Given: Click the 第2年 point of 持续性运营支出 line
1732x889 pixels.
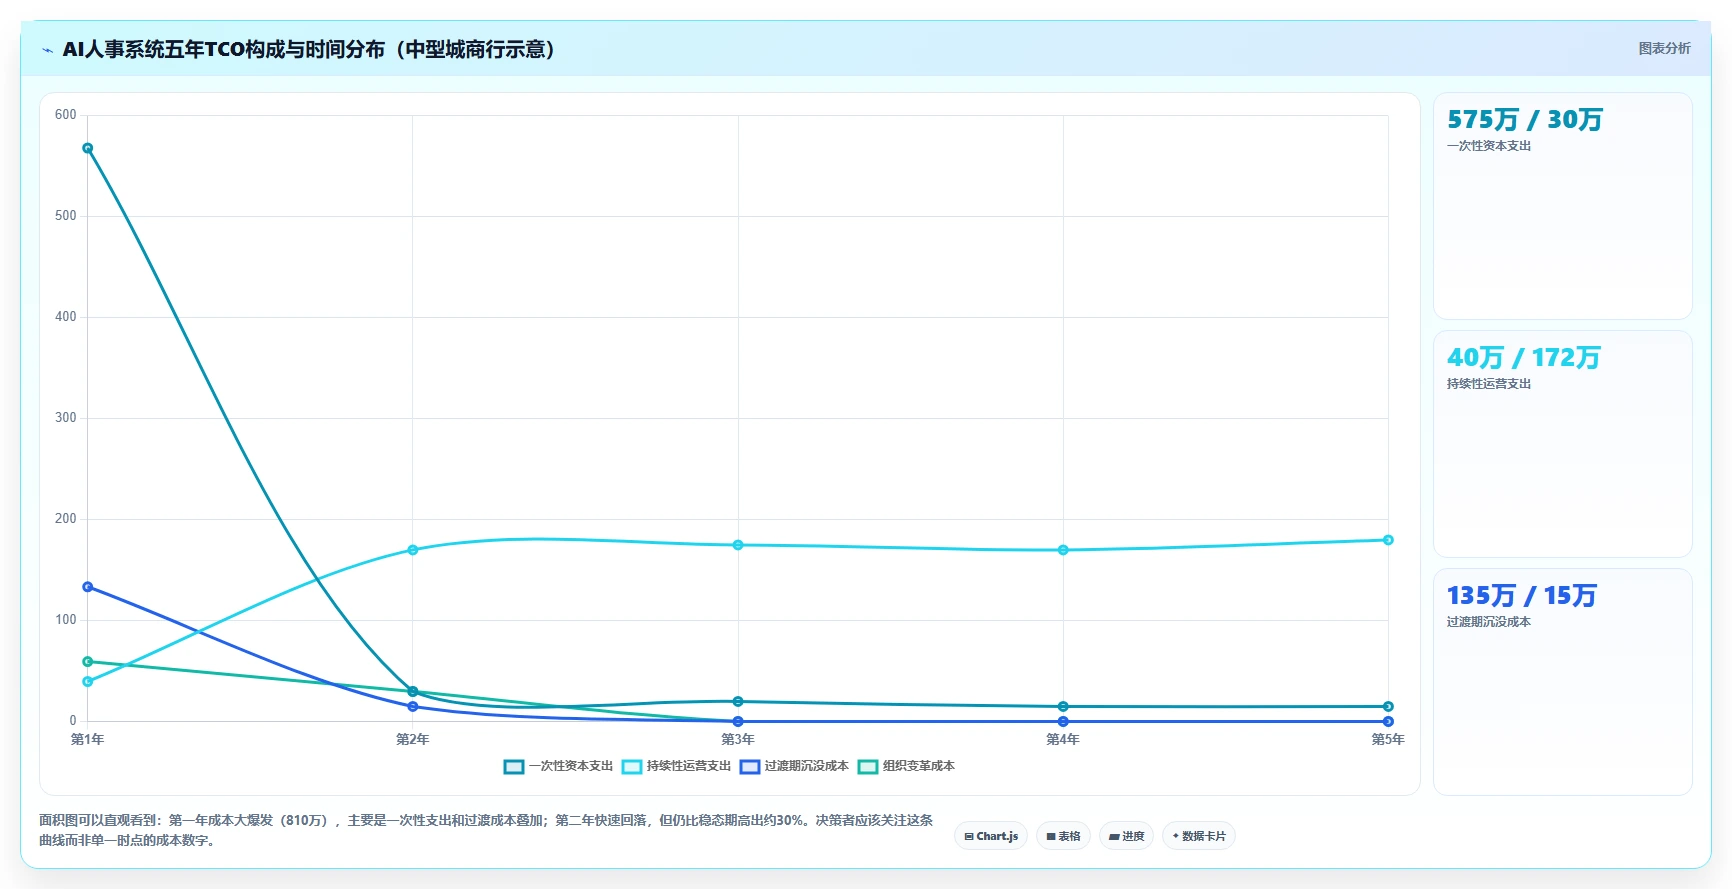Looking at the screenshot, I should tap(413, 550).
